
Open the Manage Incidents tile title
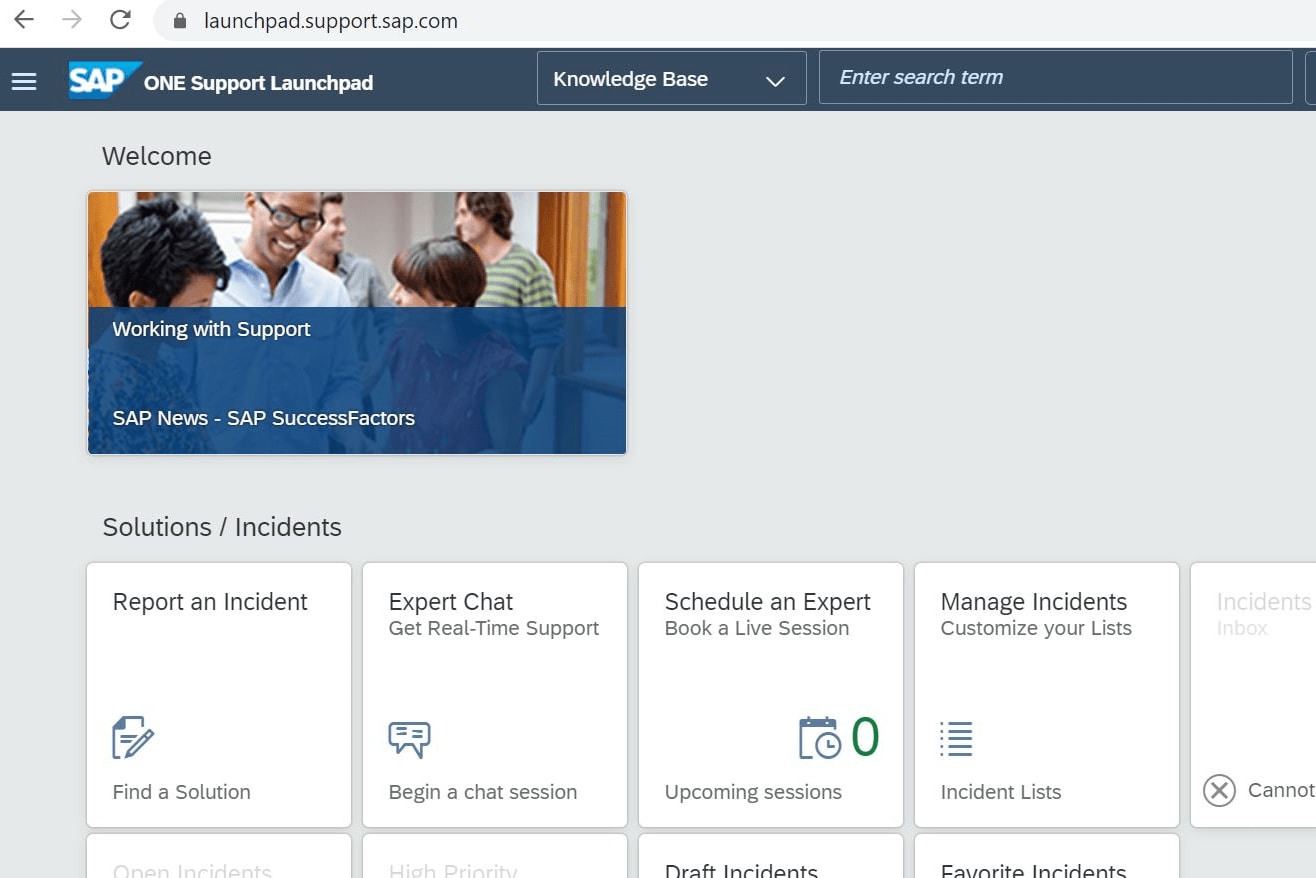coord(1033,602)
